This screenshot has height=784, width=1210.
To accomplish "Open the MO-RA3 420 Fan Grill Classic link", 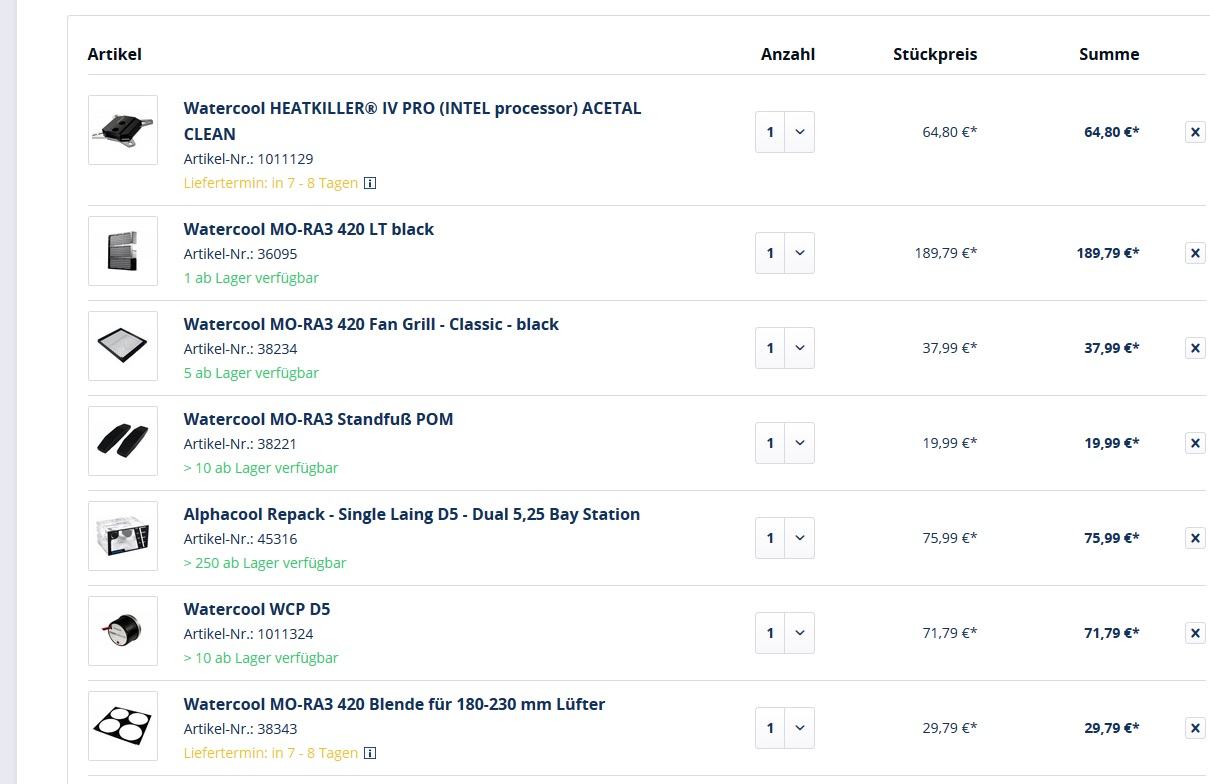I will 371,324.
